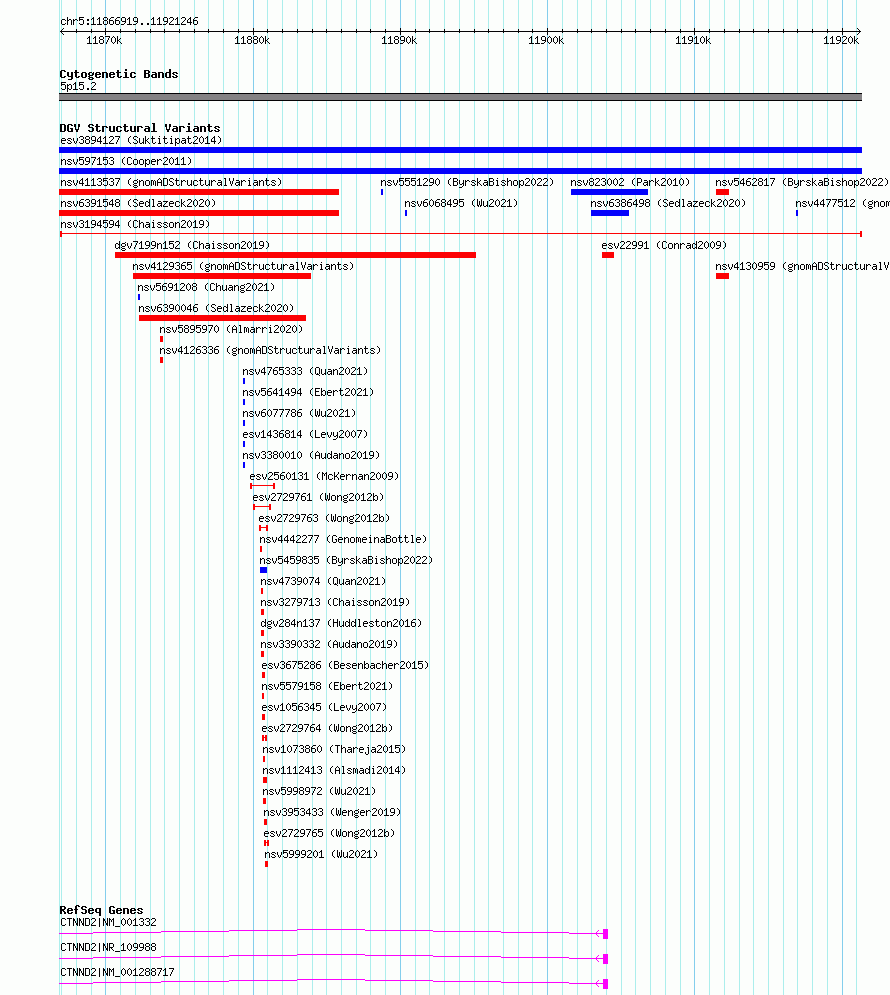This screenshot has height=995, width=890.
Task: Open nsv6068495 (Wu2021) variant
Action: [x=461, y=203]
